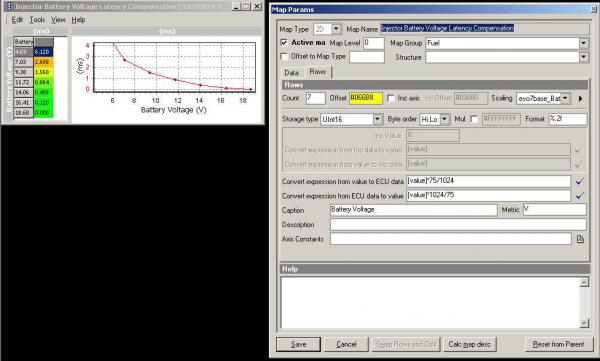
Task: Click the Axis Constants input field
Action: [451, 239]
